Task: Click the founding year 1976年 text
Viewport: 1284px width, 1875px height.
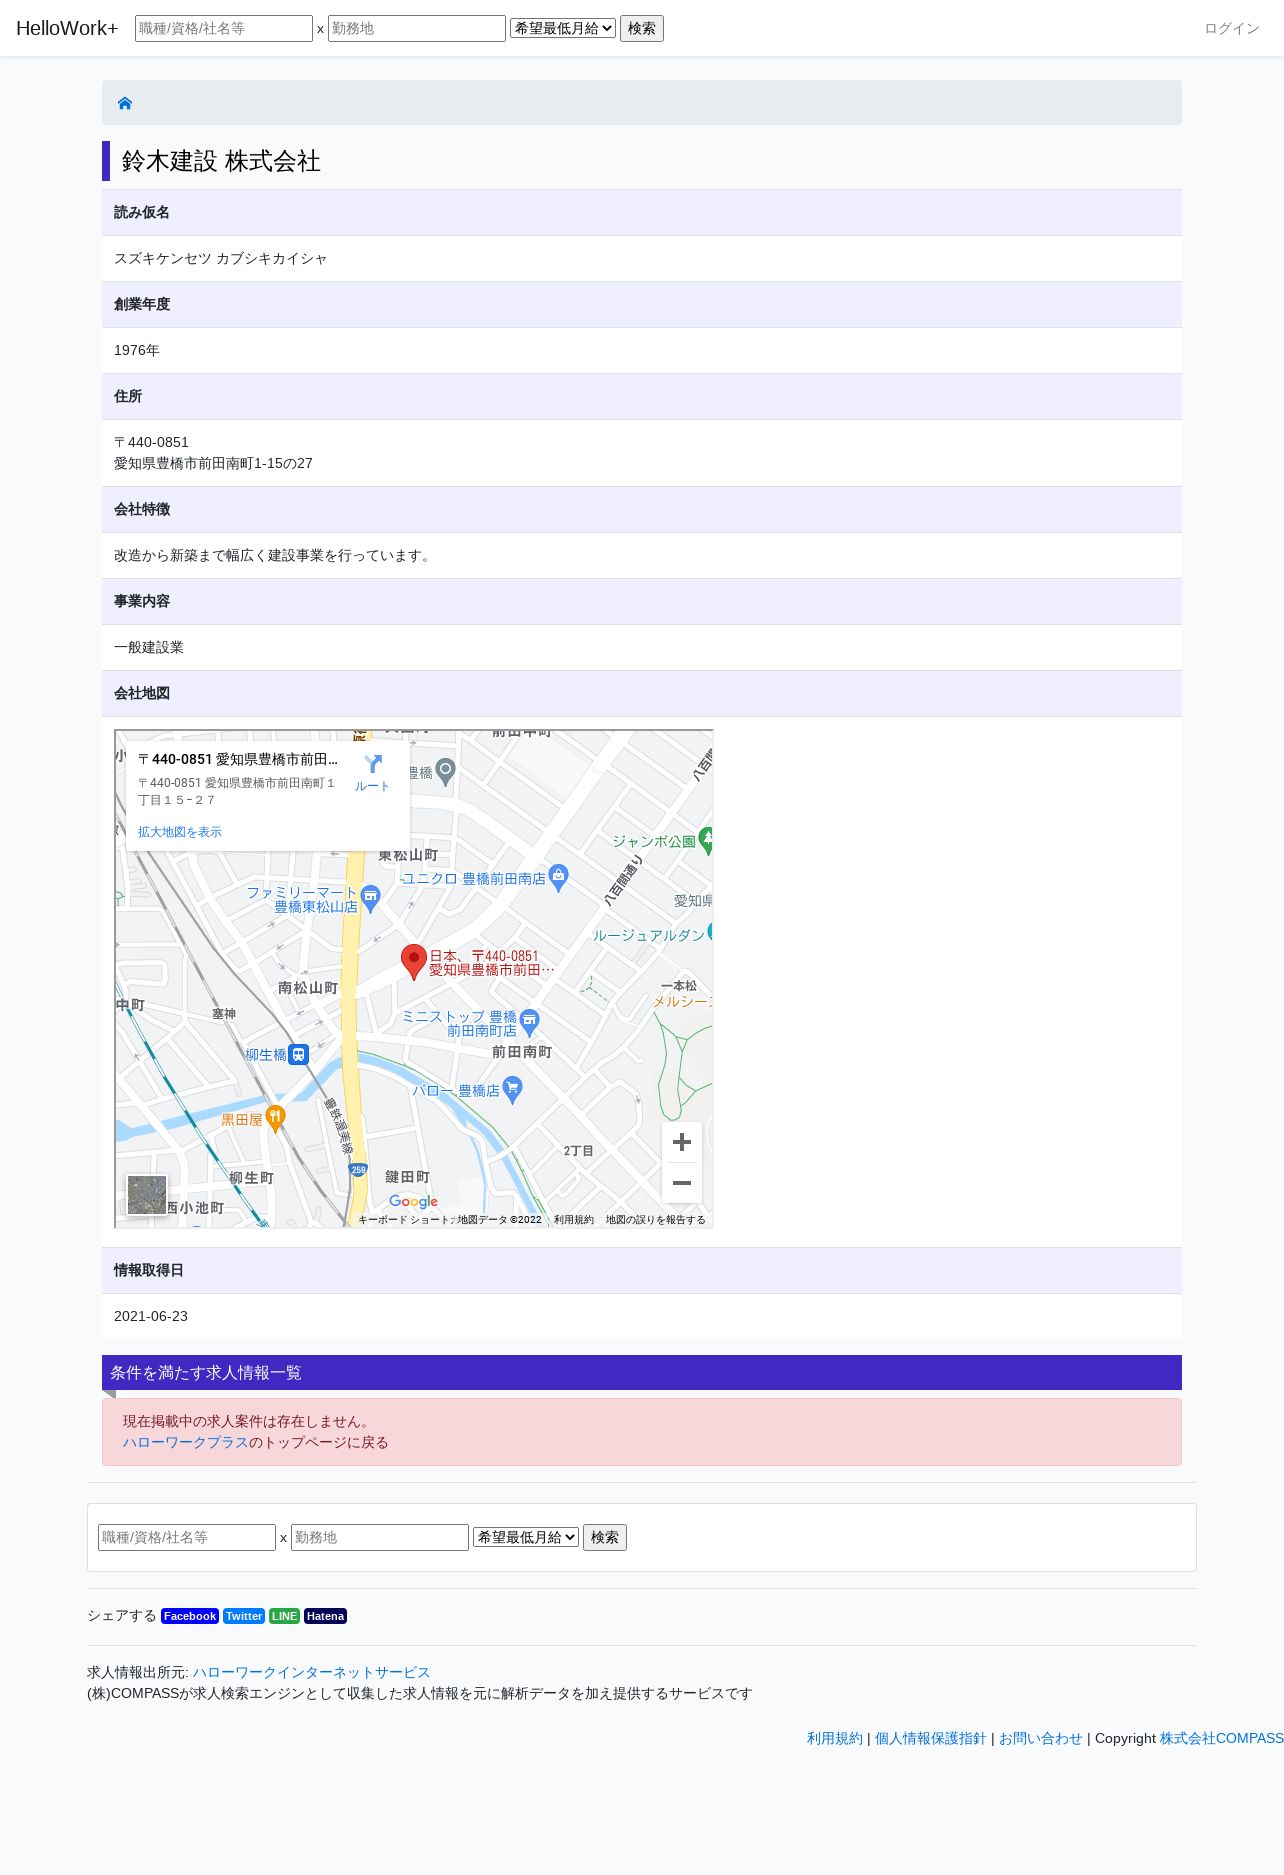Action: pyautogui.click(x=137, y=350)
